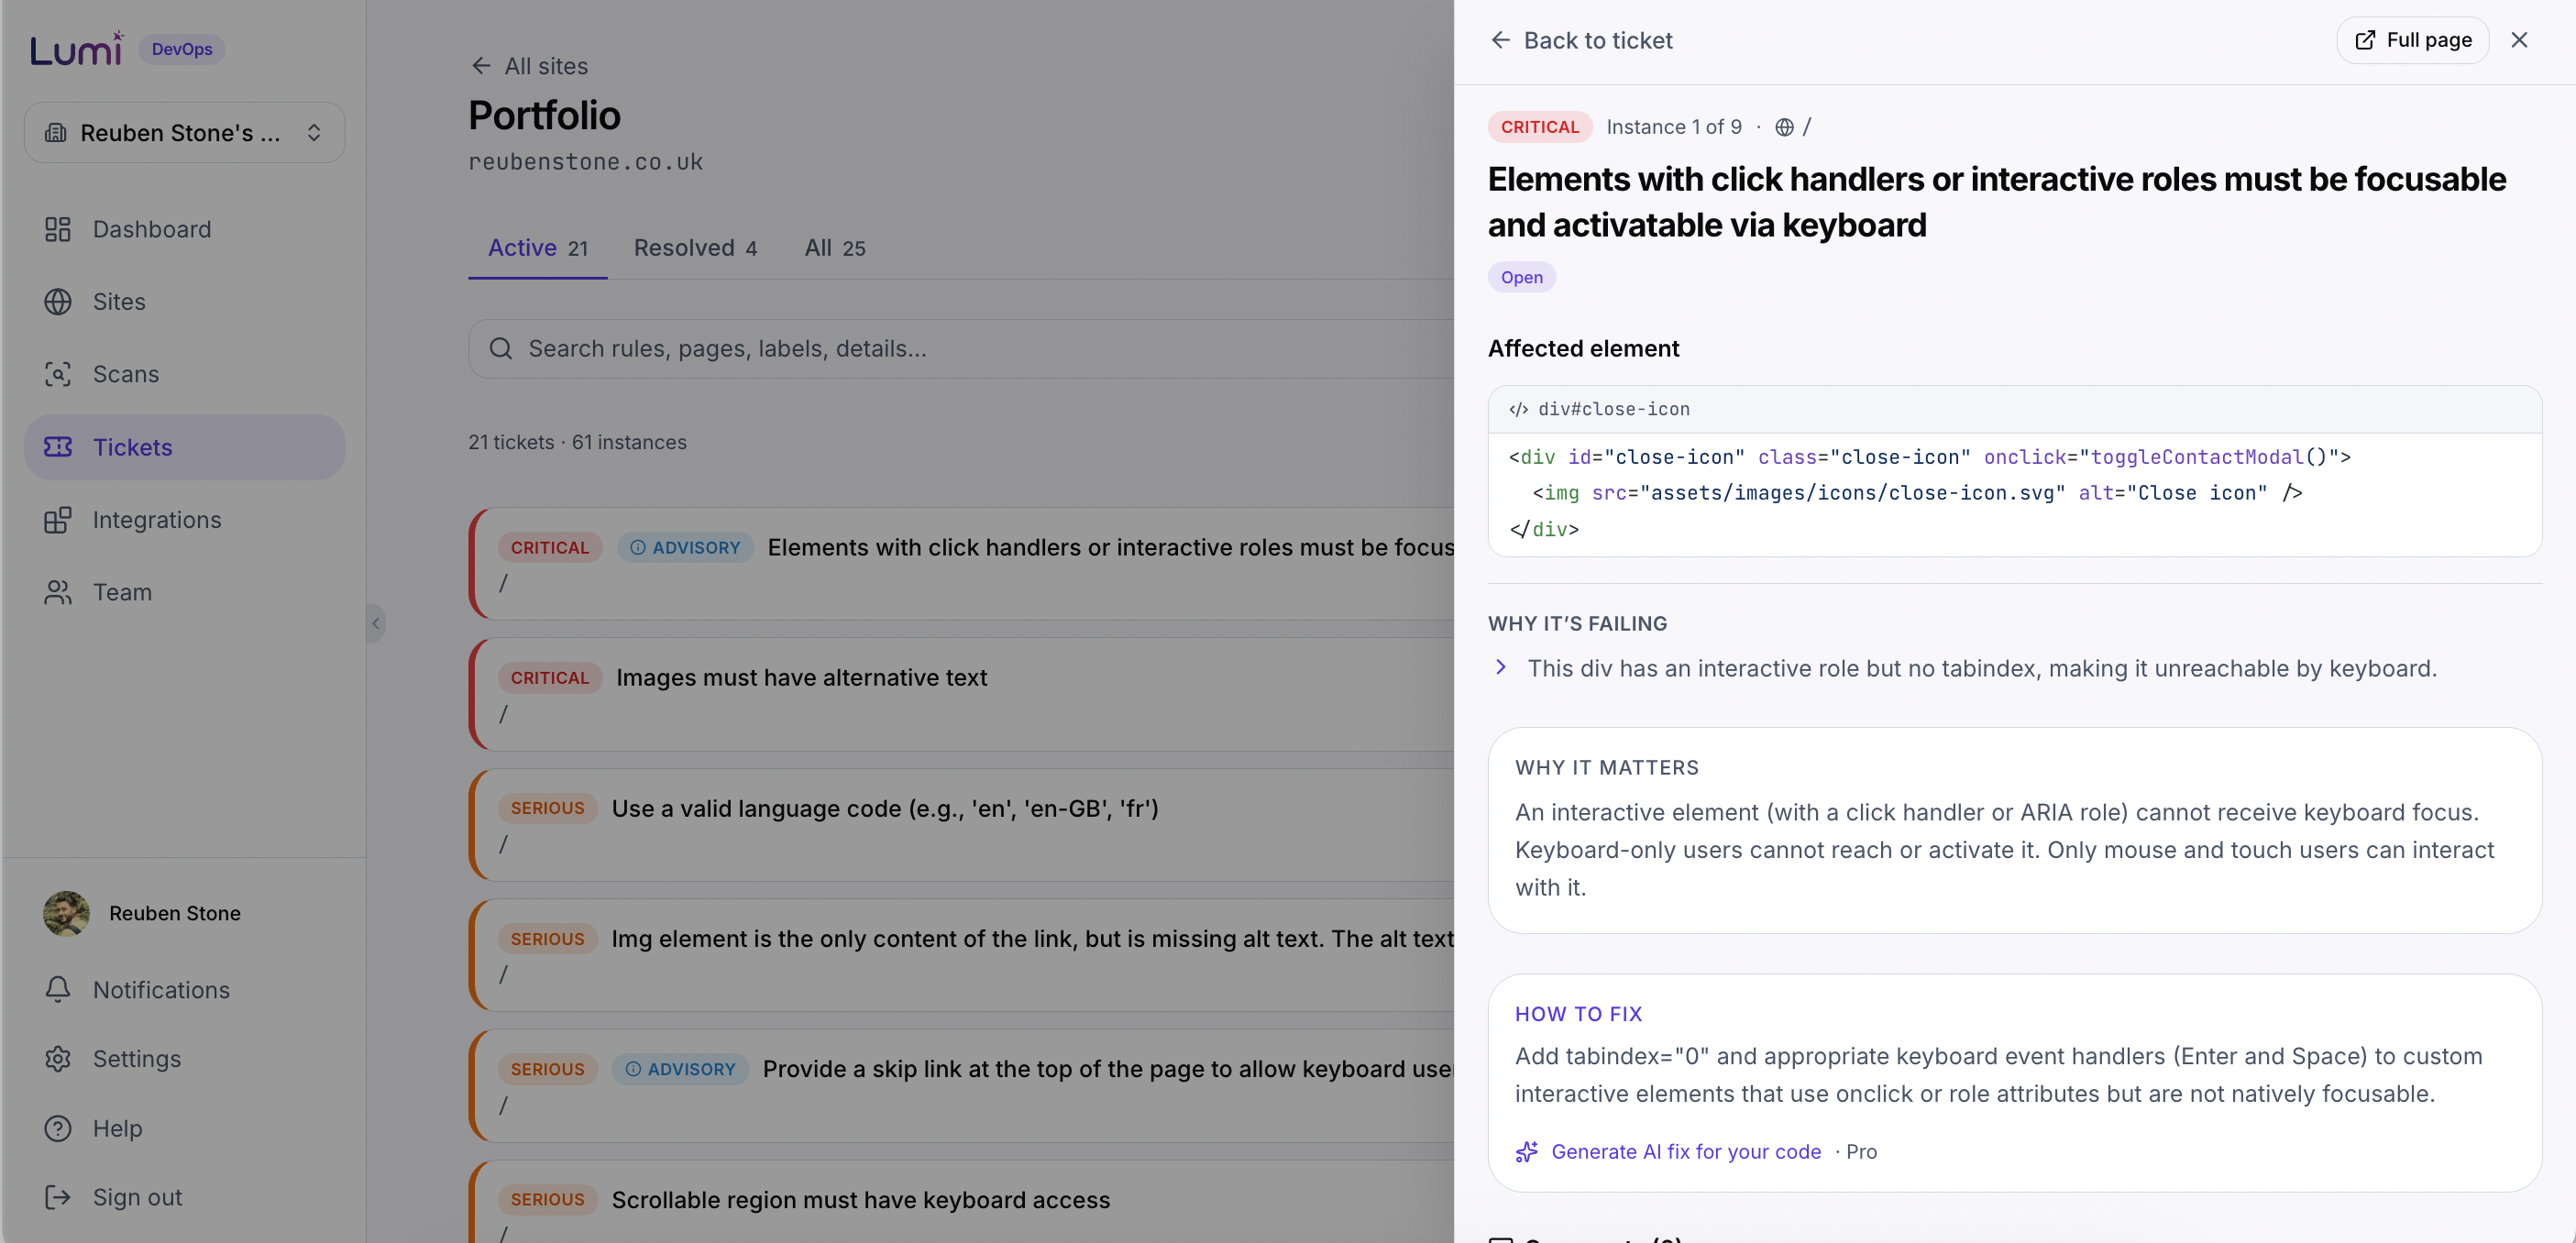Click the Instance 1 of 9 label
The height and width of the screenshot is (1243, 2576).
pyautogui.click(x=1674, y=127)
